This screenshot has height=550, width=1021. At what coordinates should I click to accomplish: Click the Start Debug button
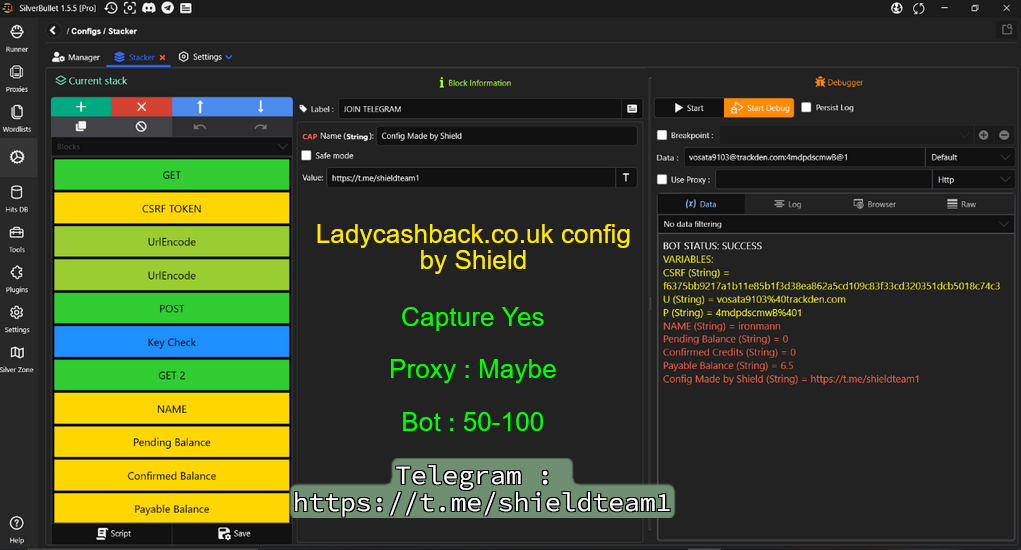coord(759,108)
